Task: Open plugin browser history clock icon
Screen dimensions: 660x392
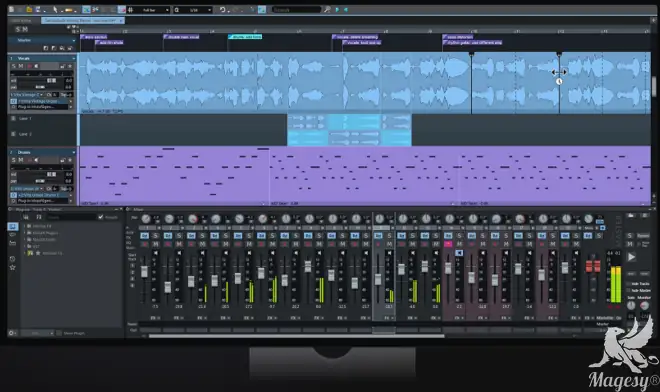Action: click(x=12, y=259)
